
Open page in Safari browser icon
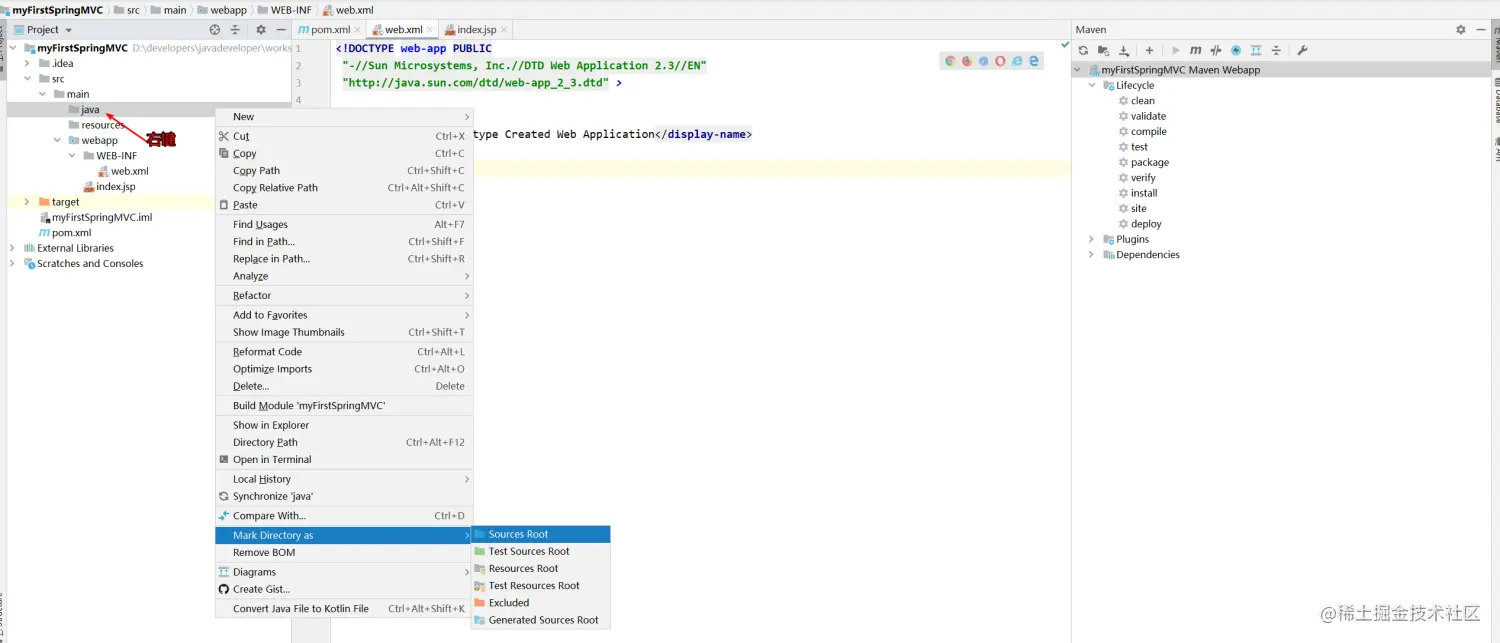click(984, 61)
